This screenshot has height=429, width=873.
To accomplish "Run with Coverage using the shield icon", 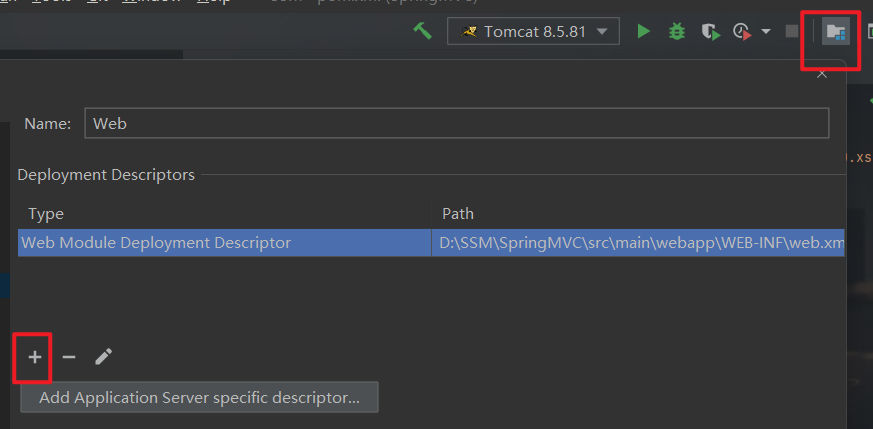I will click(710, 31).
